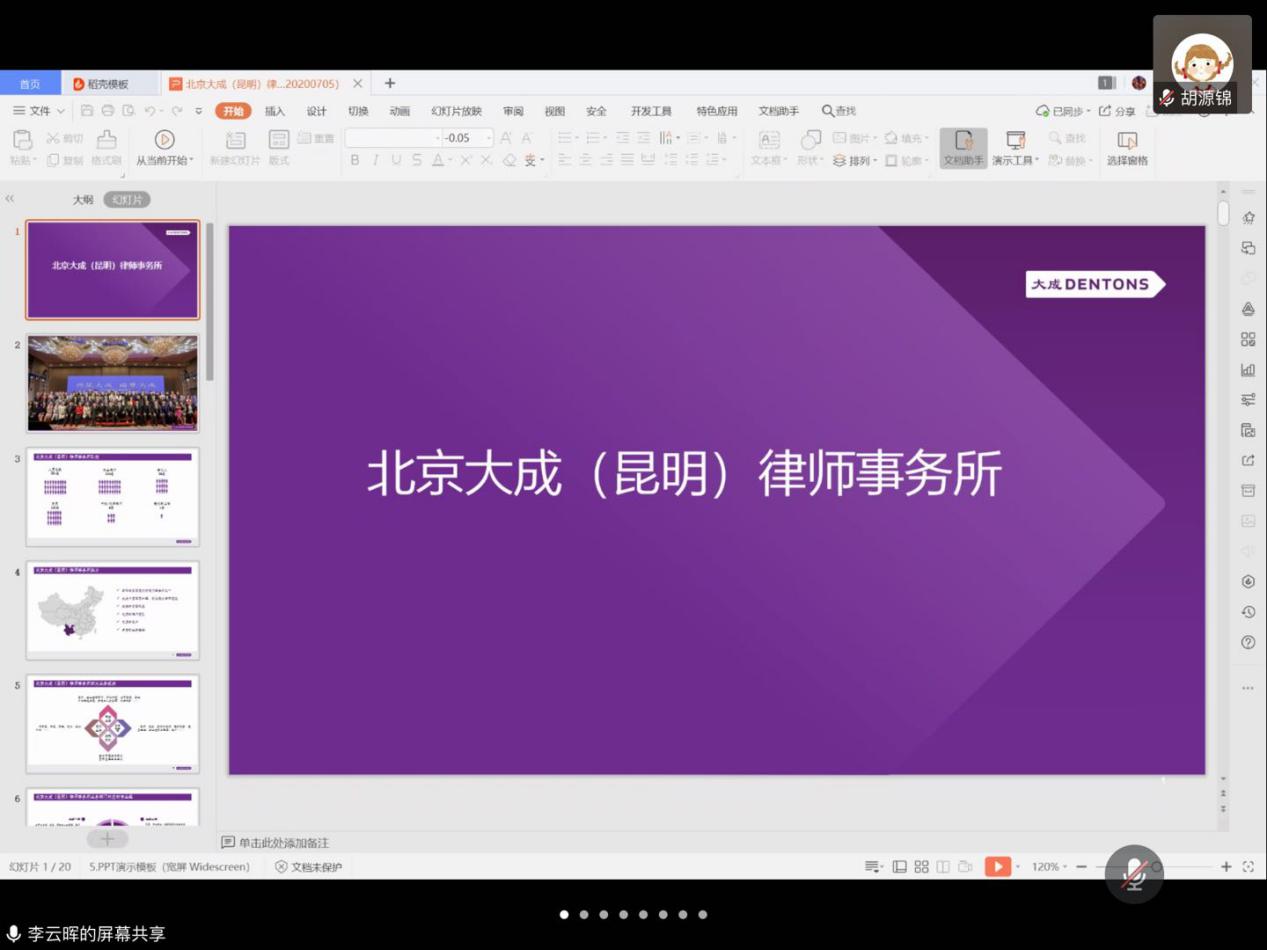Switch panel to 幻灯片 slides view

click(x=127, y=200)
